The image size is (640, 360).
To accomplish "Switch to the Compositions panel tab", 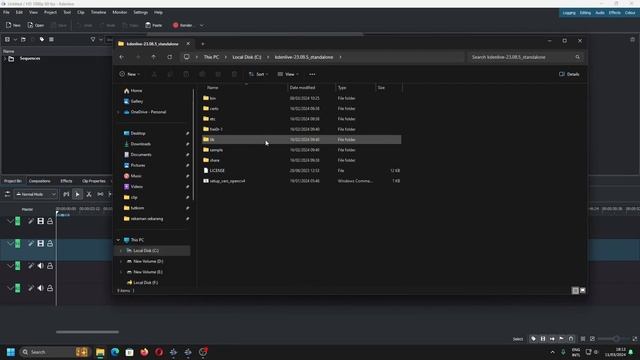I will pyautogui.click(x=40, y=181).
